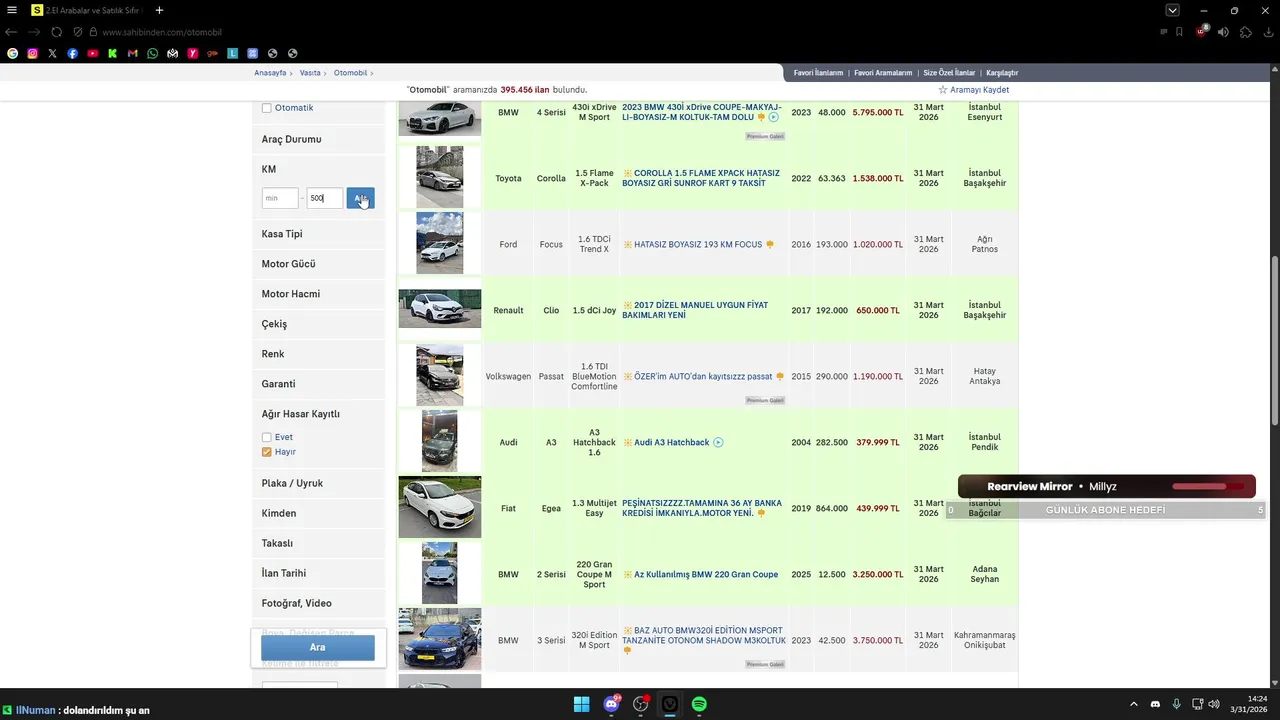Open the Instagram bookmark icon
The width and height of the screenshot is (1280, 720).
point(32,53)
